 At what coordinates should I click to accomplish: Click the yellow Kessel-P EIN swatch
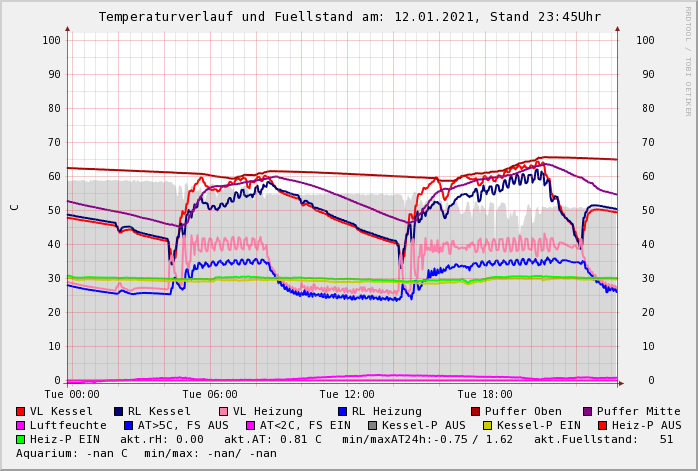(487, 425)
